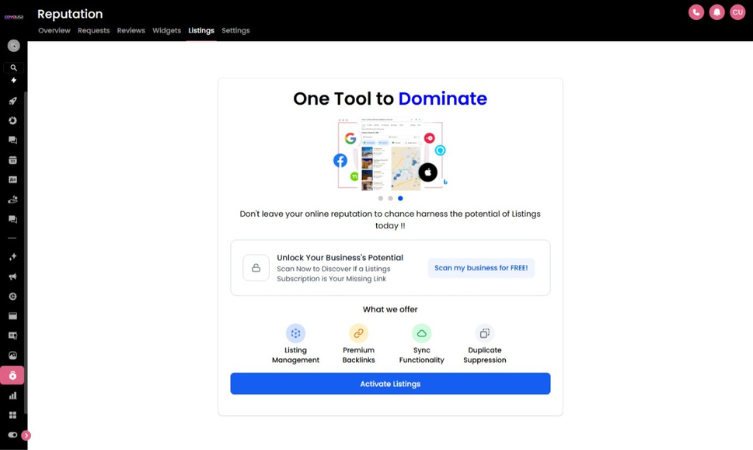Screen dimensions: 753x450
Task: Click Scan my business for FREE! button
Action: coord(481,268)
